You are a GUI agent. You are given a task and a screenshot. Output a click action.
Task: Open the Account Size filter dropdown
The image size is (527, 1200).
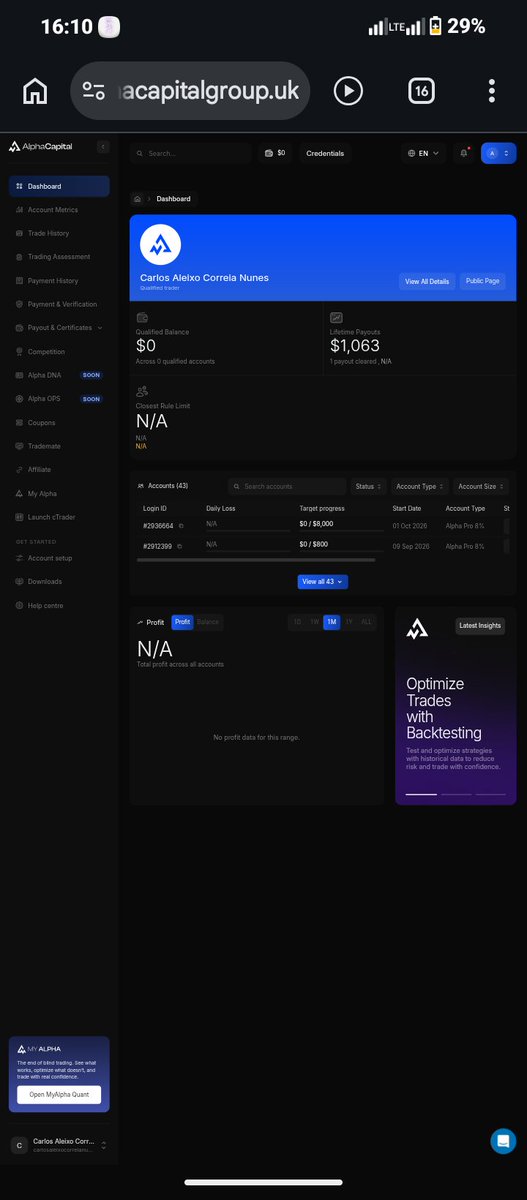click(480, 486)
